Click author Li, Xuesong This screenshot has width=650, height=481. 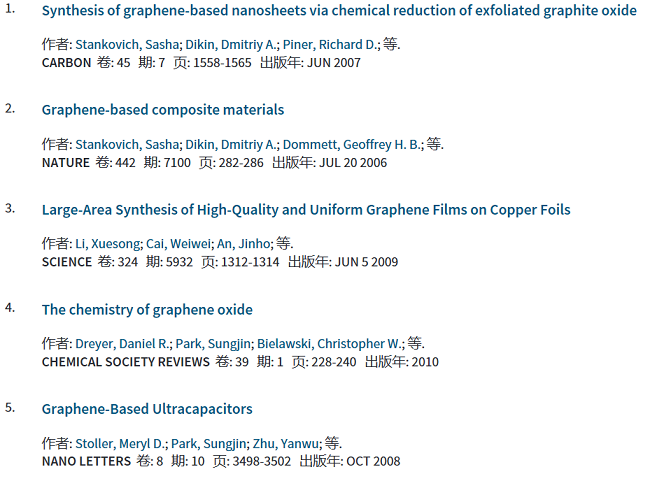point(108,243)
